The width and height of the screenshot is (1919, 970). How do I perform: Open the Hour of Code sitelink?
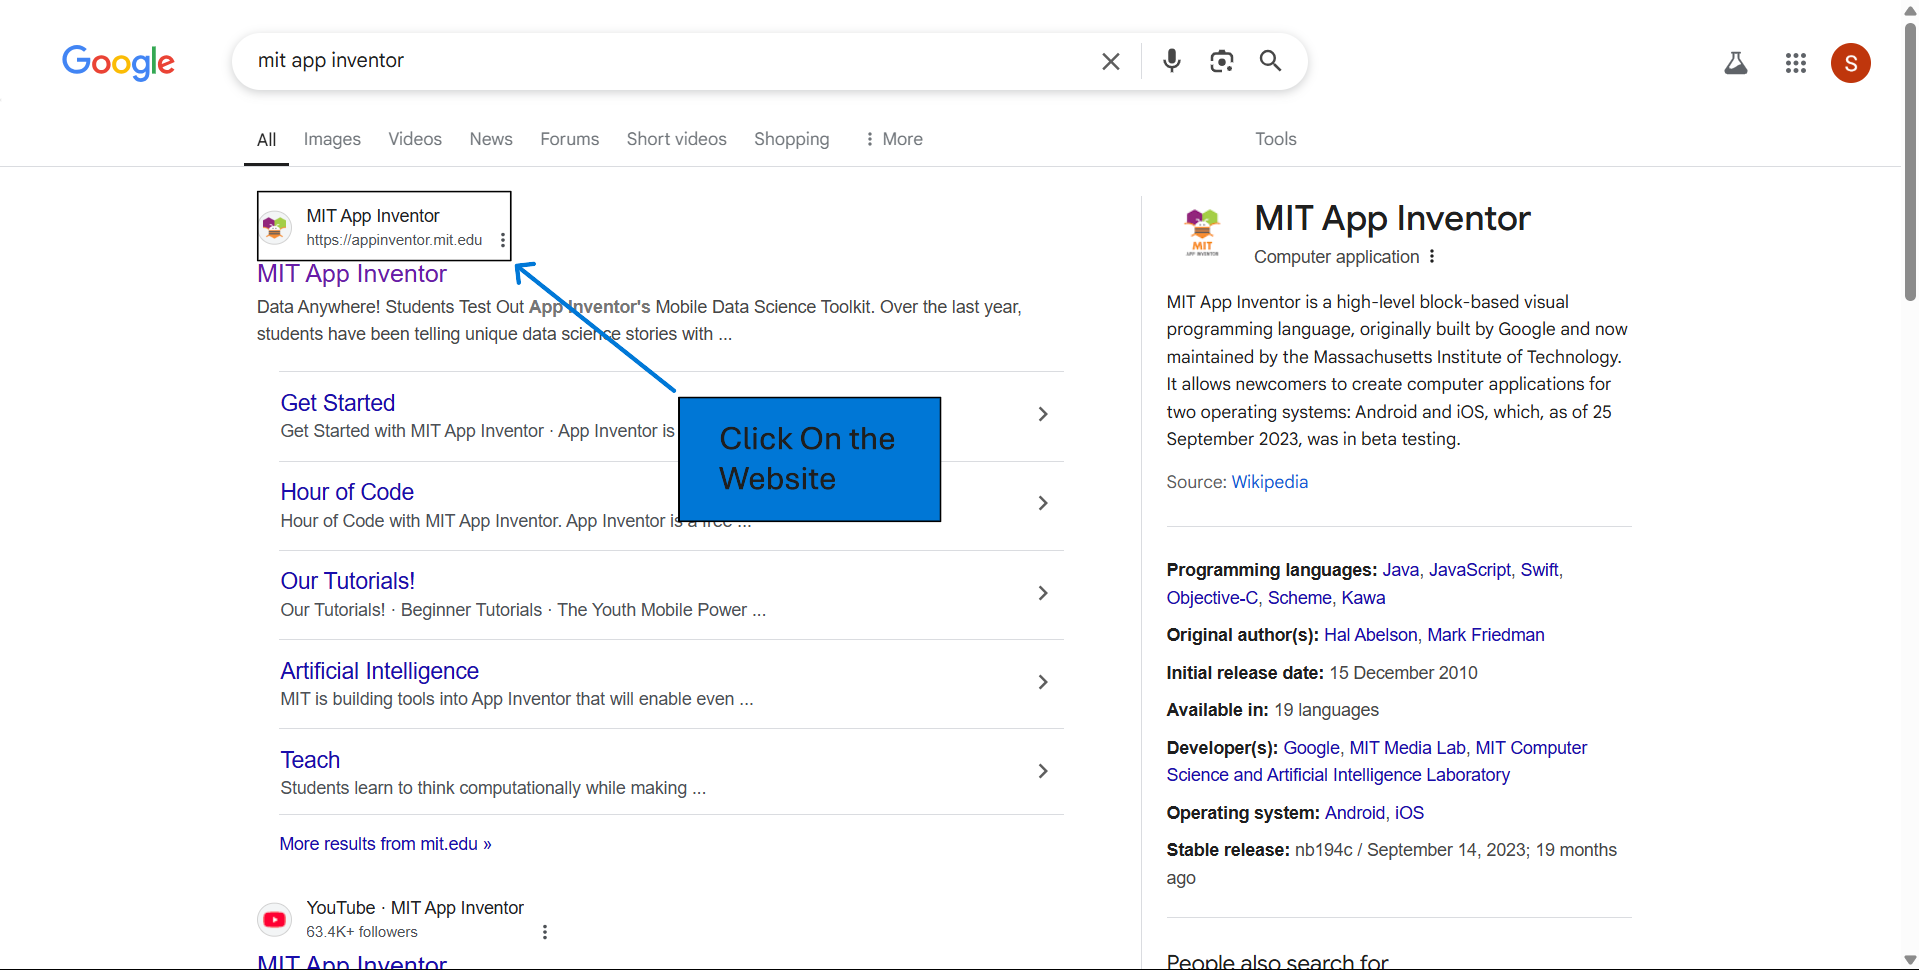[347, 492]
